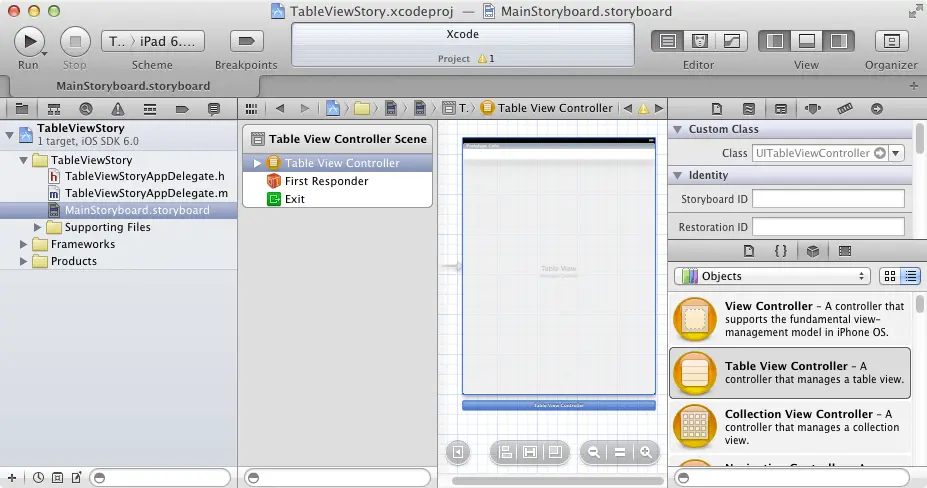
Task: Click the Run button in toolbar
Action: tap(30, 41)
